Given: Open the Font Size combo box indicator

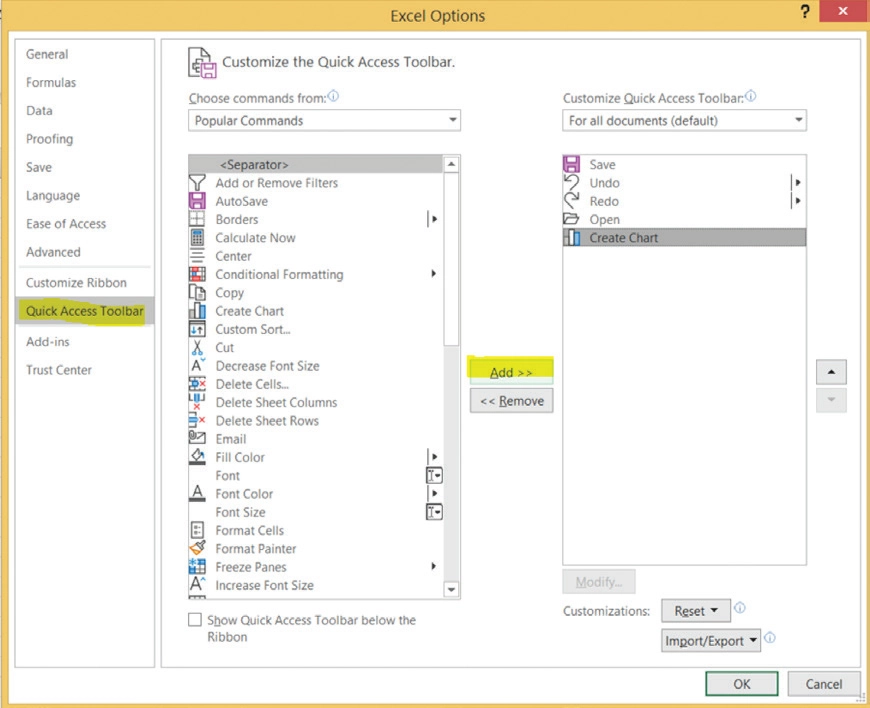Looking at the screenshot, I should click(x=434, y=512).
